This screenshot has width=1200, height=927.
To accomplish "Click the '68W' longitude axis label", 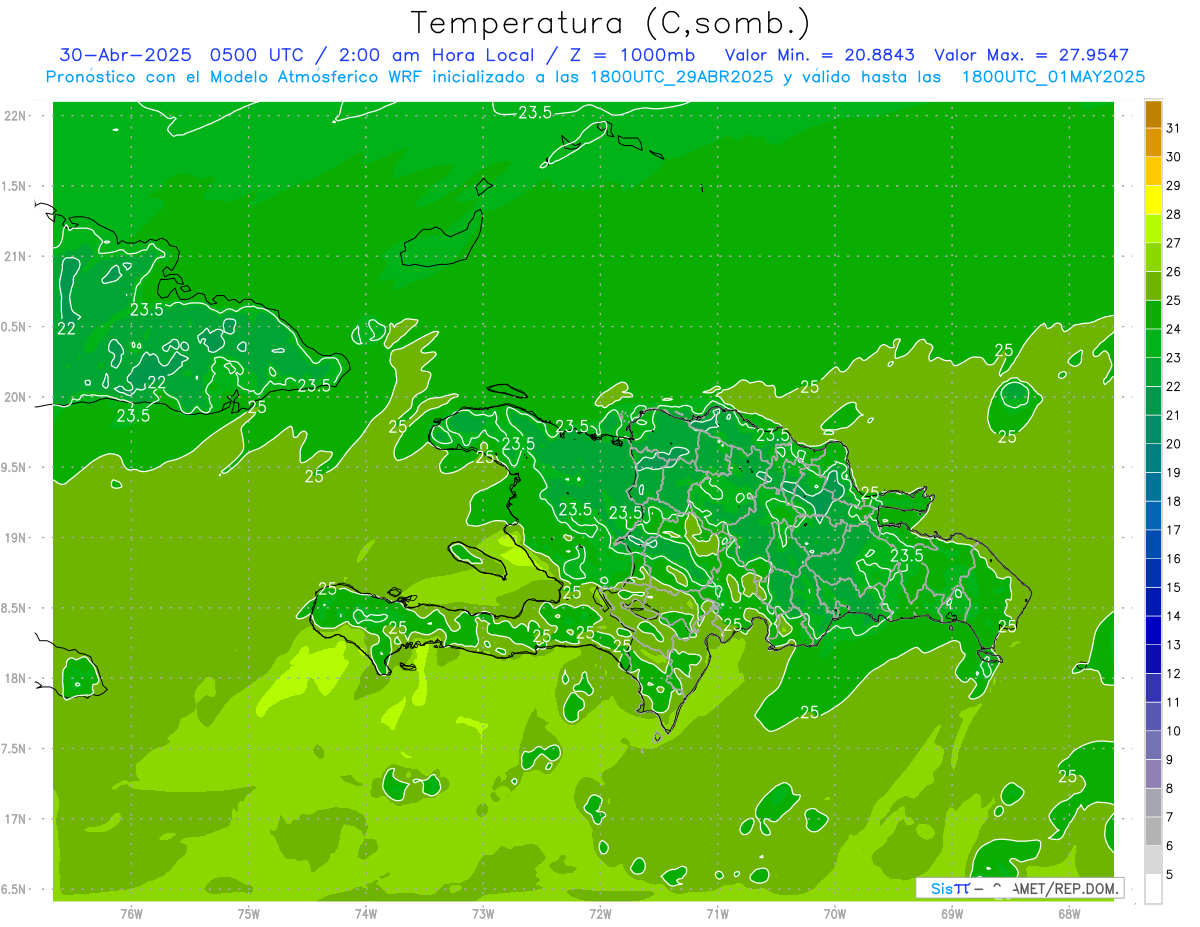I will (x=1069, y=914).
